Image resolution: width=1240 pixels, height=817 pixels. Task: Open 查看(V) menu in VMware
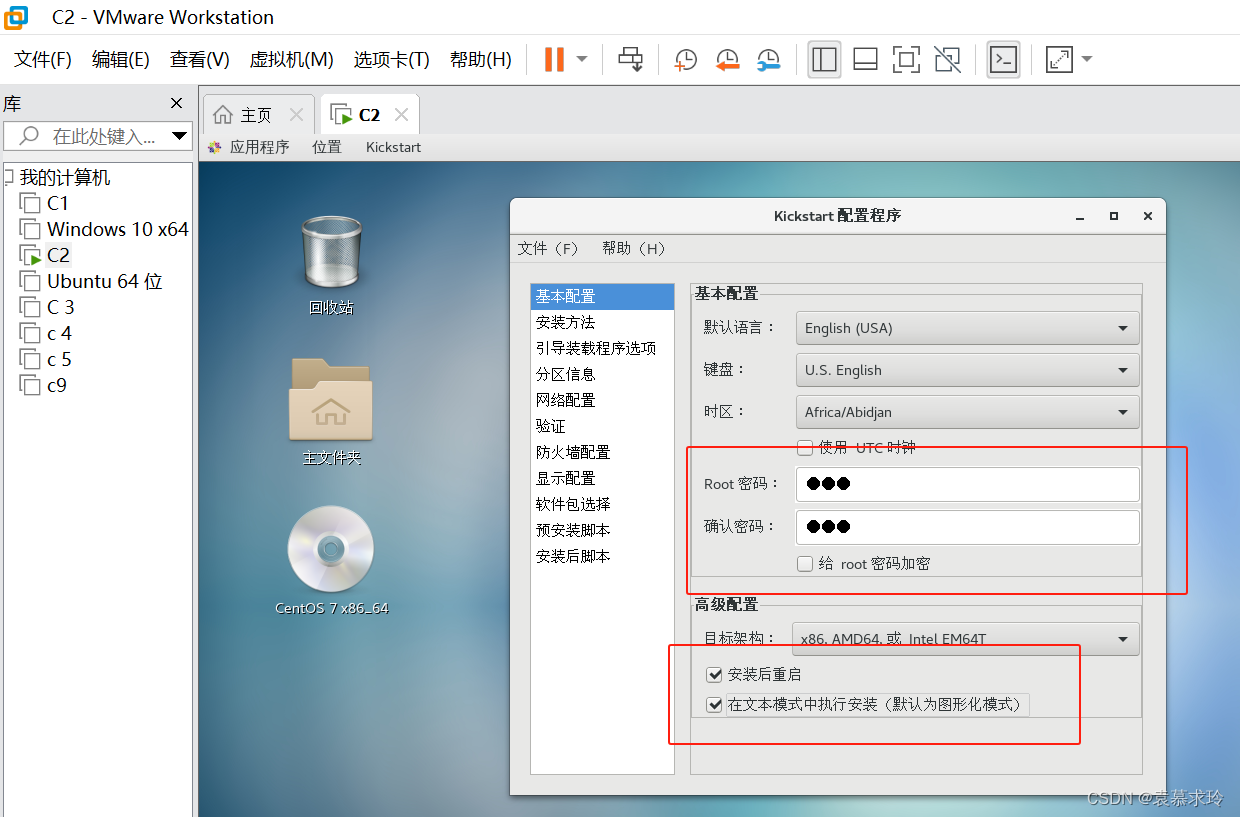(x=200, y=60)
